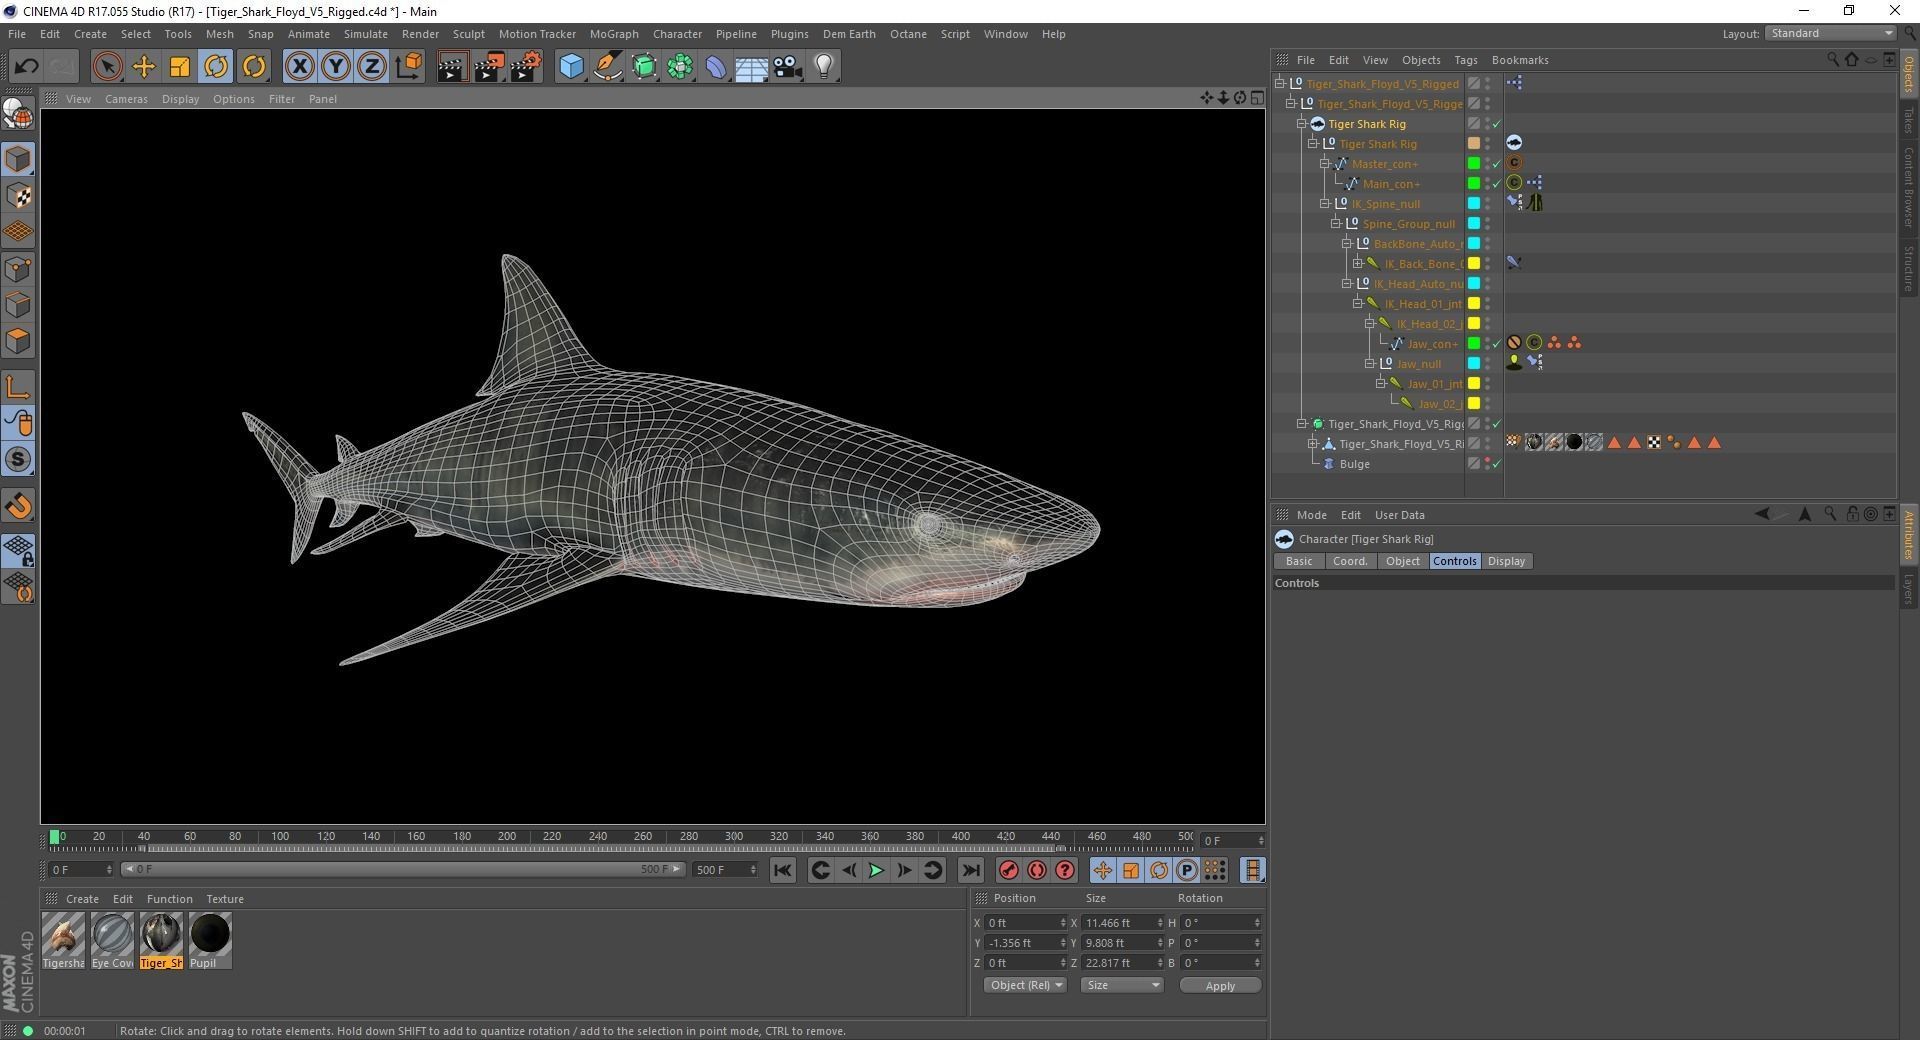Toggle Tiger Shark Rig enable checkmark
The image size is (1920, 1040).
(x=1497, y=124)
